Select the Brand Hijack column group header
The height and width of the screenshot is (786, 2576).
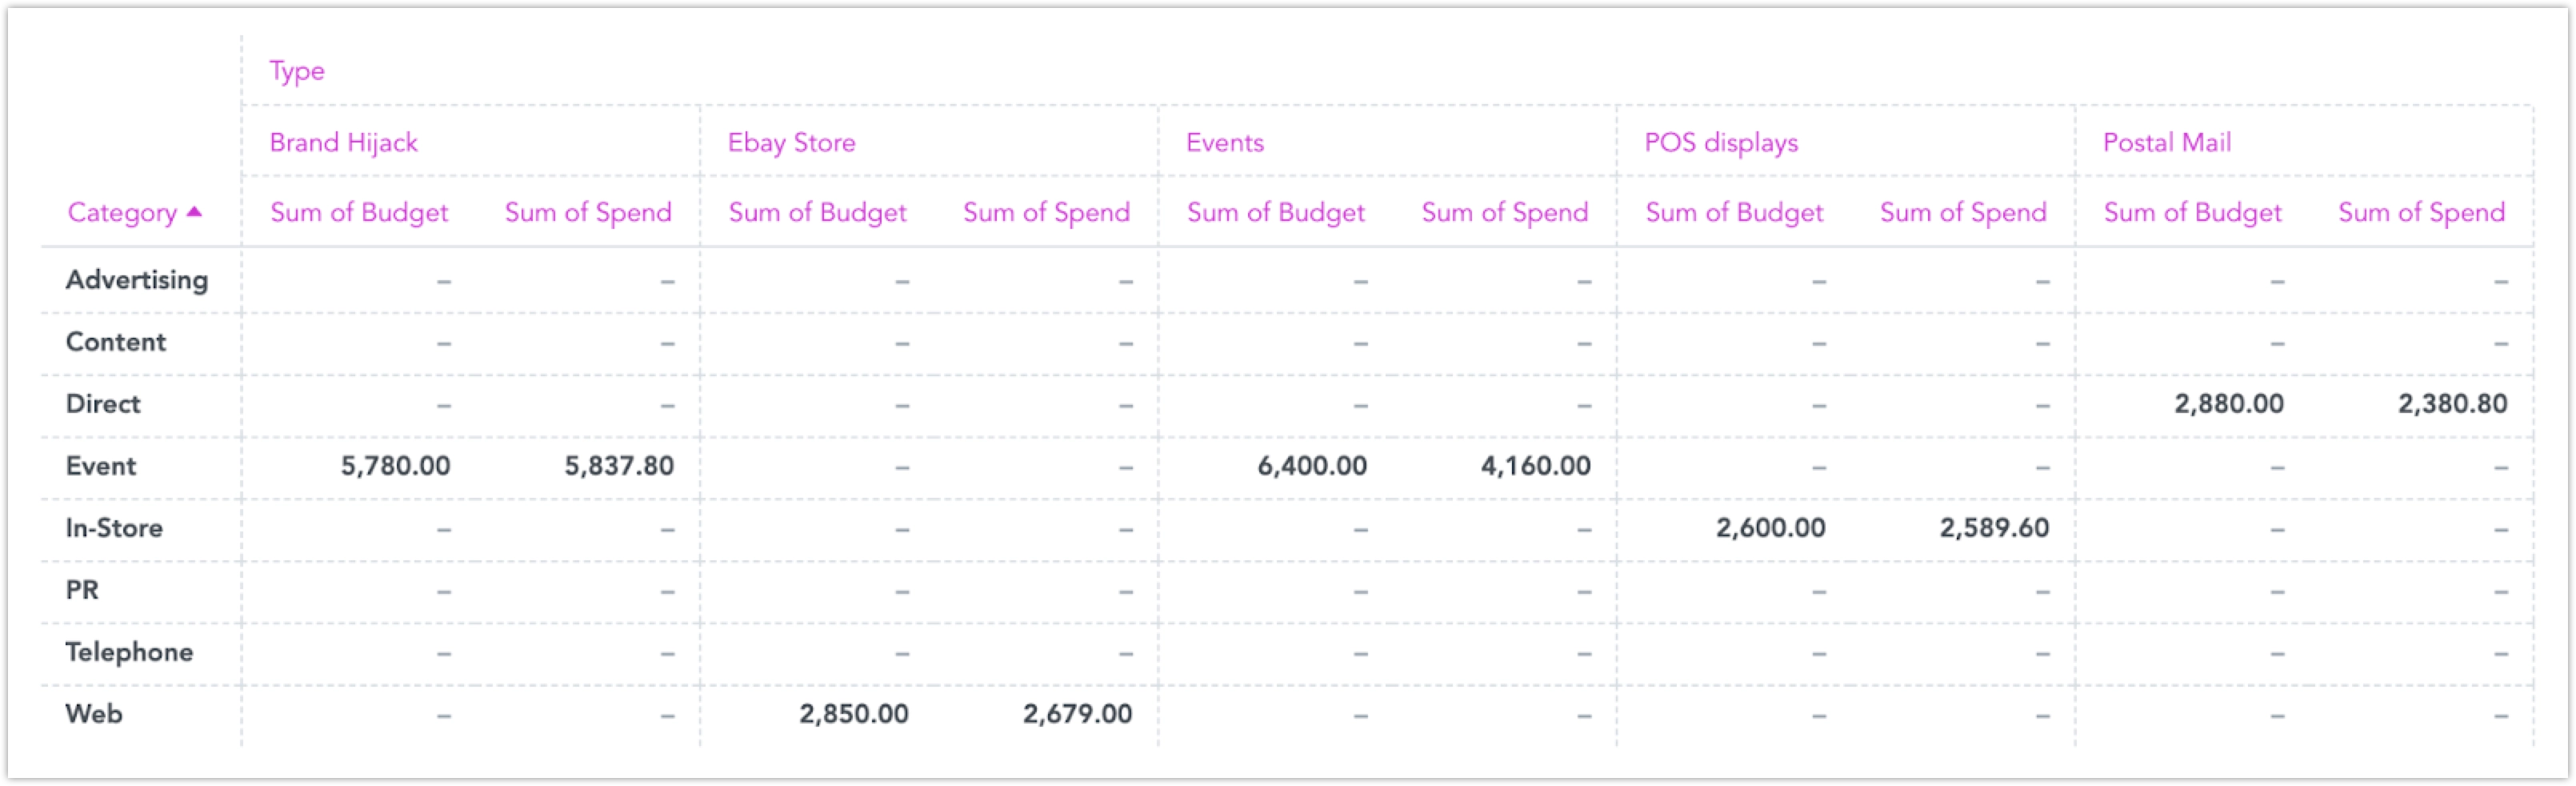point(343,142)
